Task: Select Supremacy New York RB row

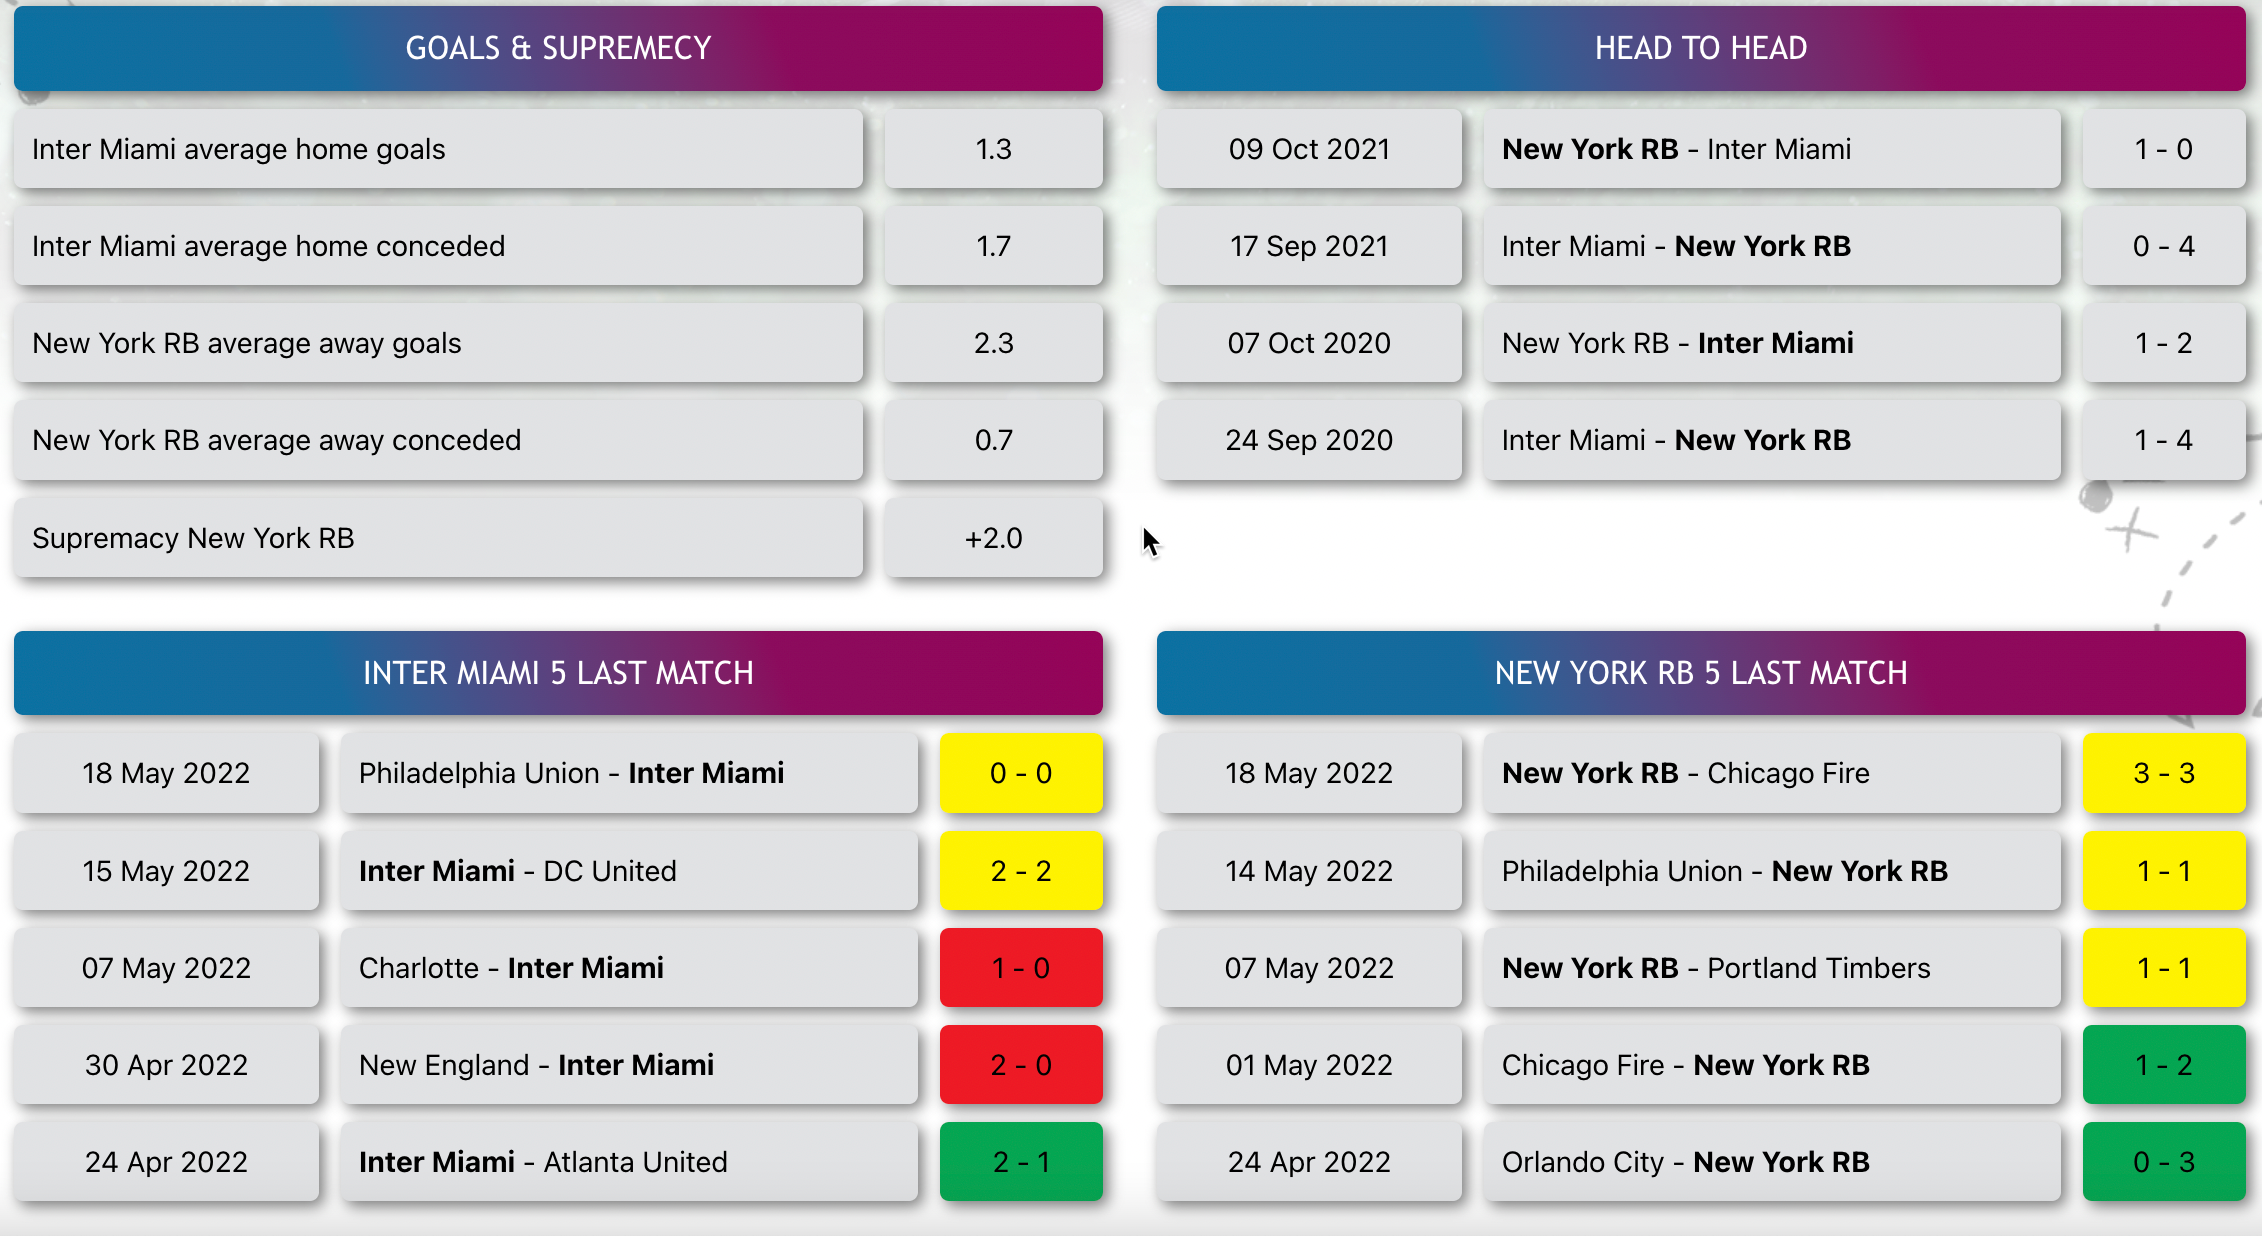Action: (x=438, y=538)
